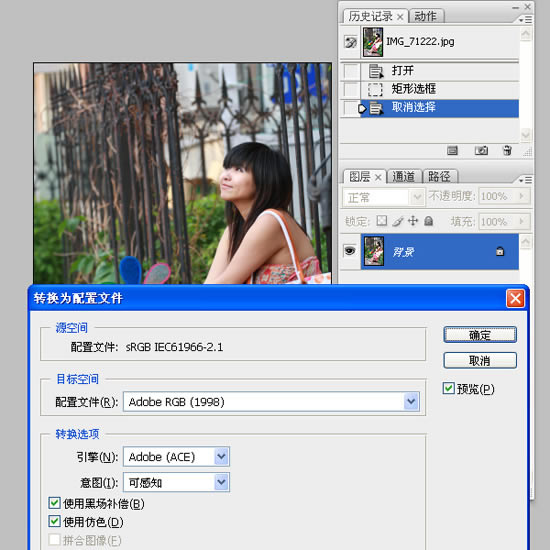This screenshot has width=550, height=550.
Task: Set history brush source box for 取消选择
Action: [x=350, y=108]
